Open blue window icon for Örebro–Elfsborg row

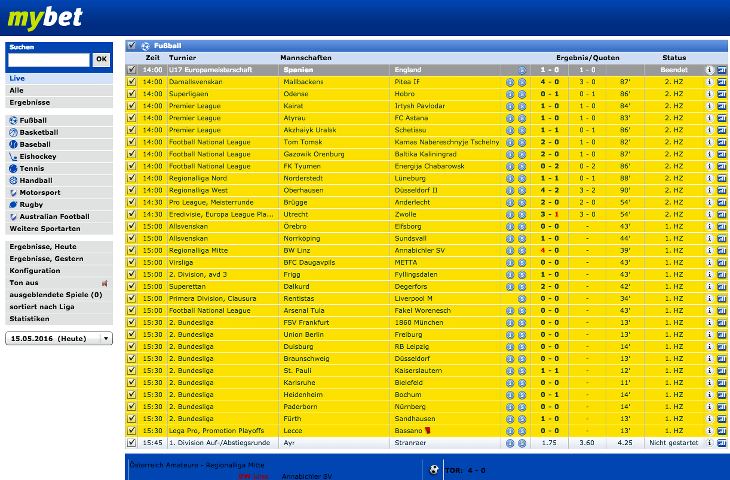tap(722, 226)
